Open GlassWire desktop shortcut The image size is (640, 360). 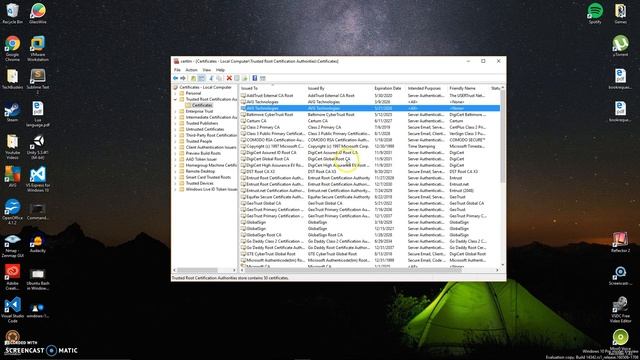pos(38,13)
